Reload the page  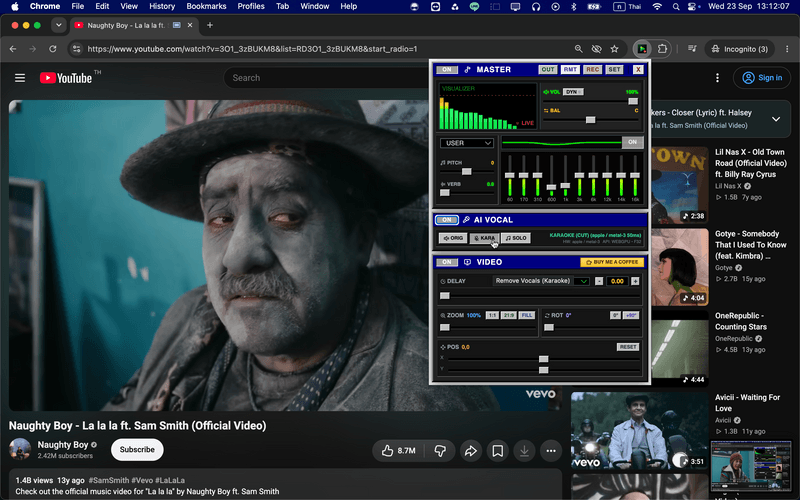pos(53,49)
